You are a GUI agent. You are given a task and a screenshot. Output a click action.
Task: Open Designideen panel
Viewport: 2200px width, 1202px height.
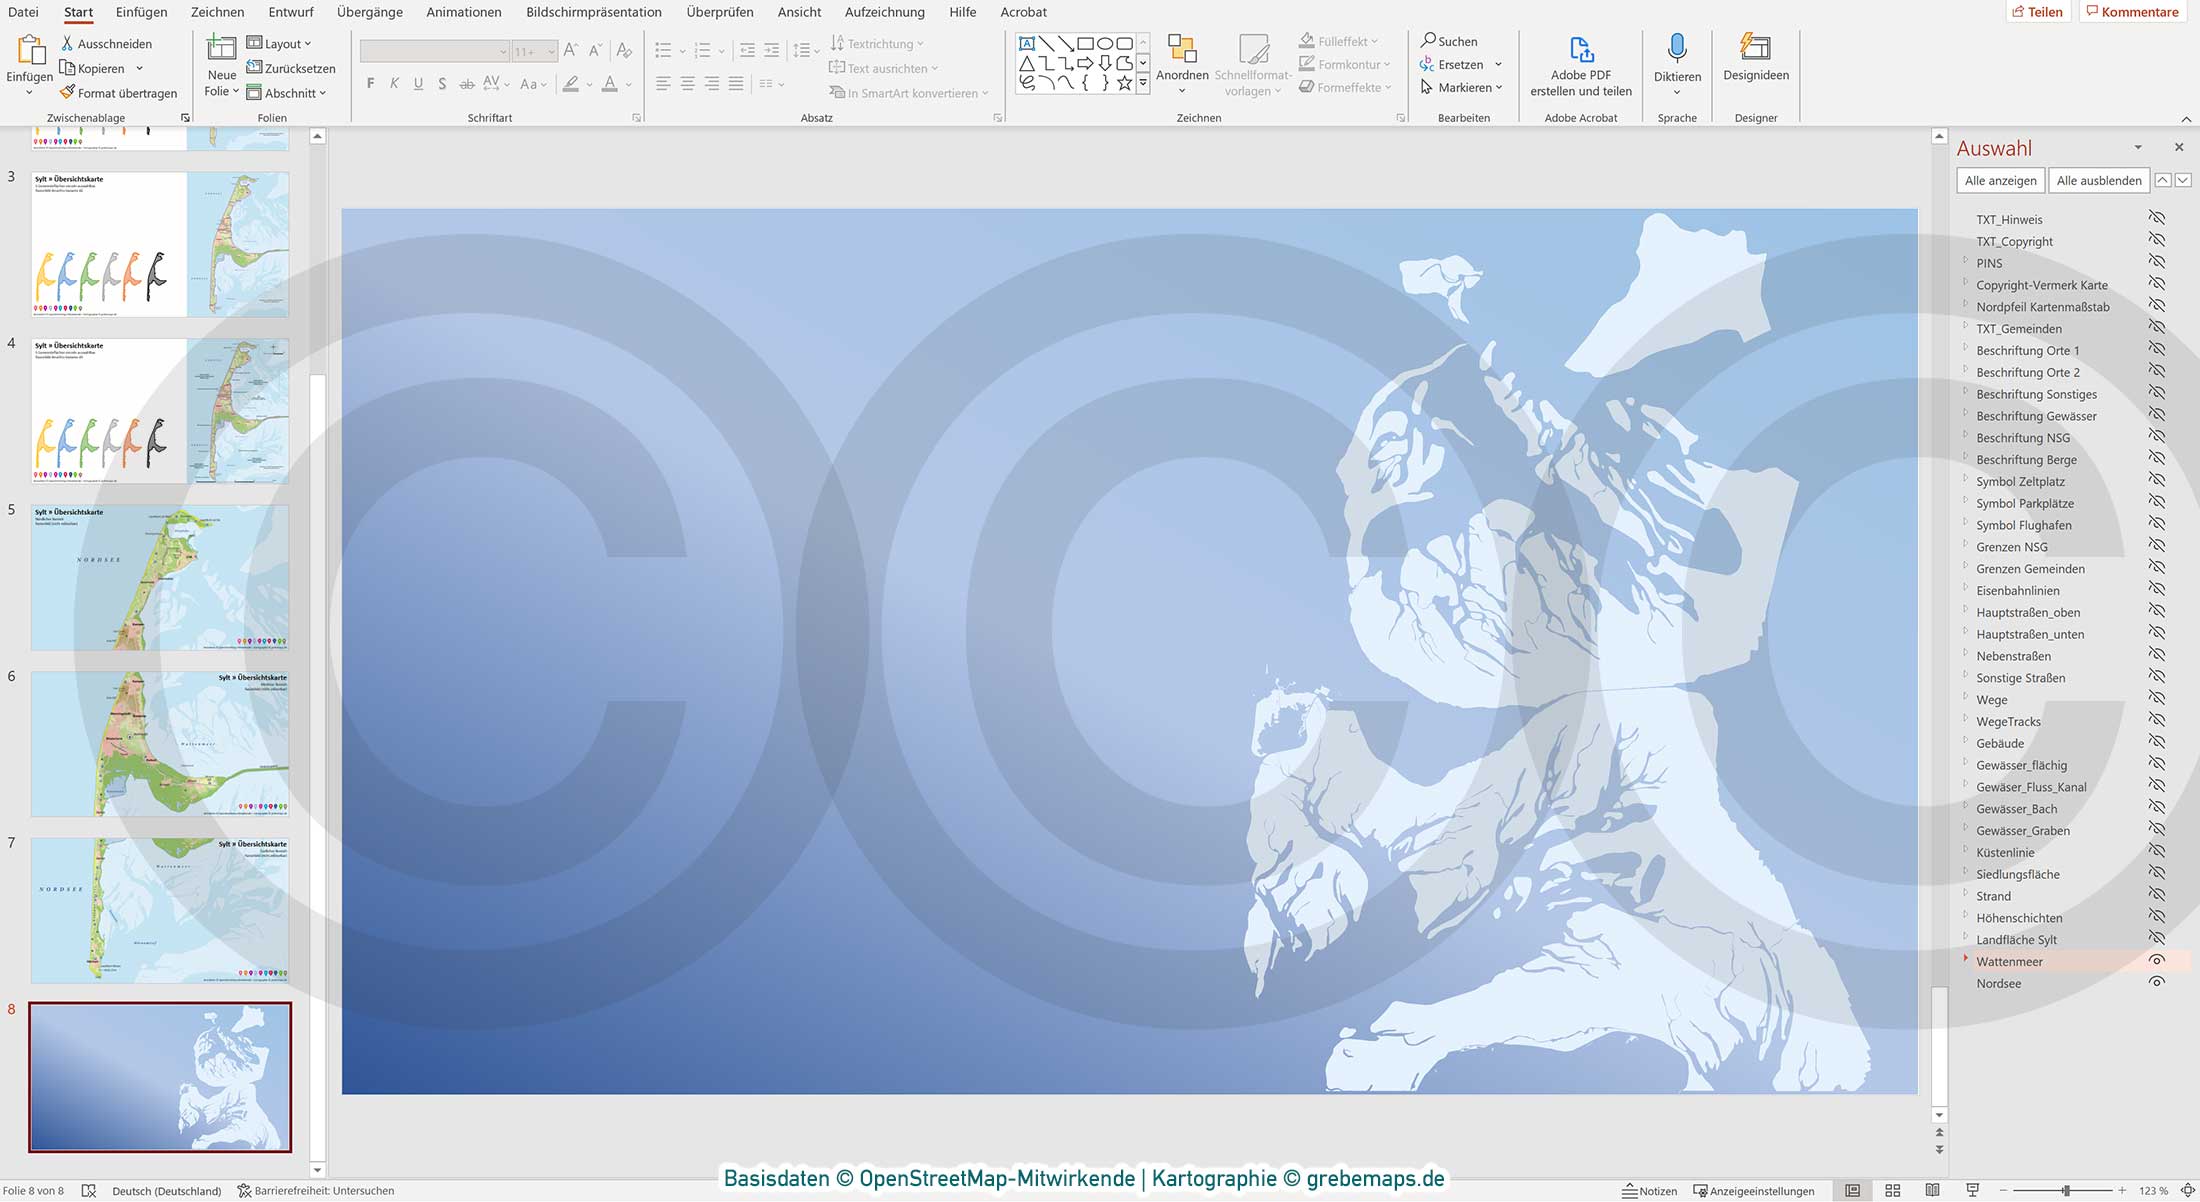pos(1755,65)
